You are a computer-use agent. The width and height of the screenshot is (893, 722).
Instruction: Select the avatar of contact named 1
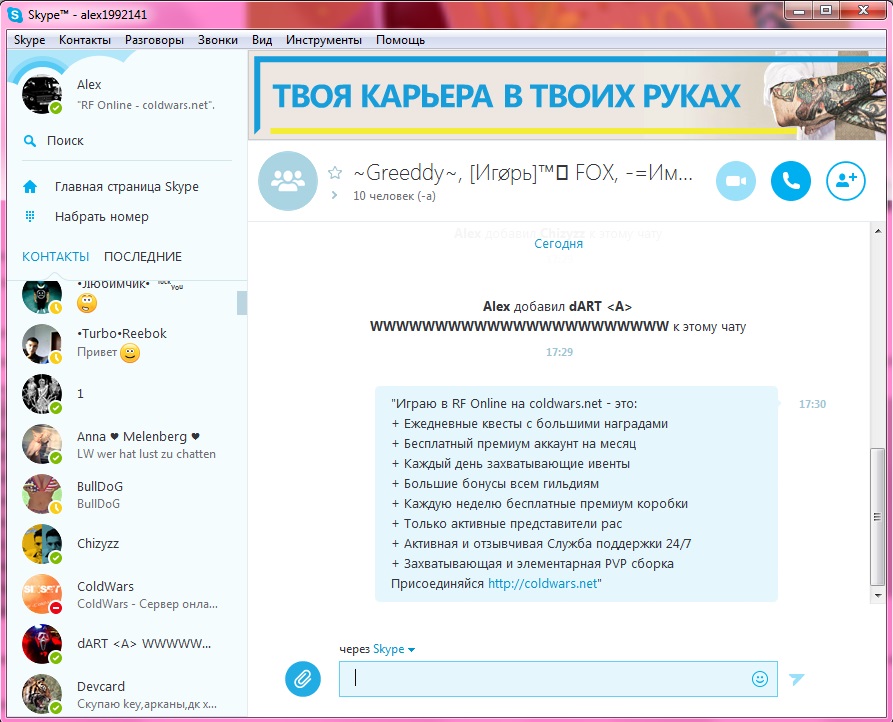(x=42, y=394)
